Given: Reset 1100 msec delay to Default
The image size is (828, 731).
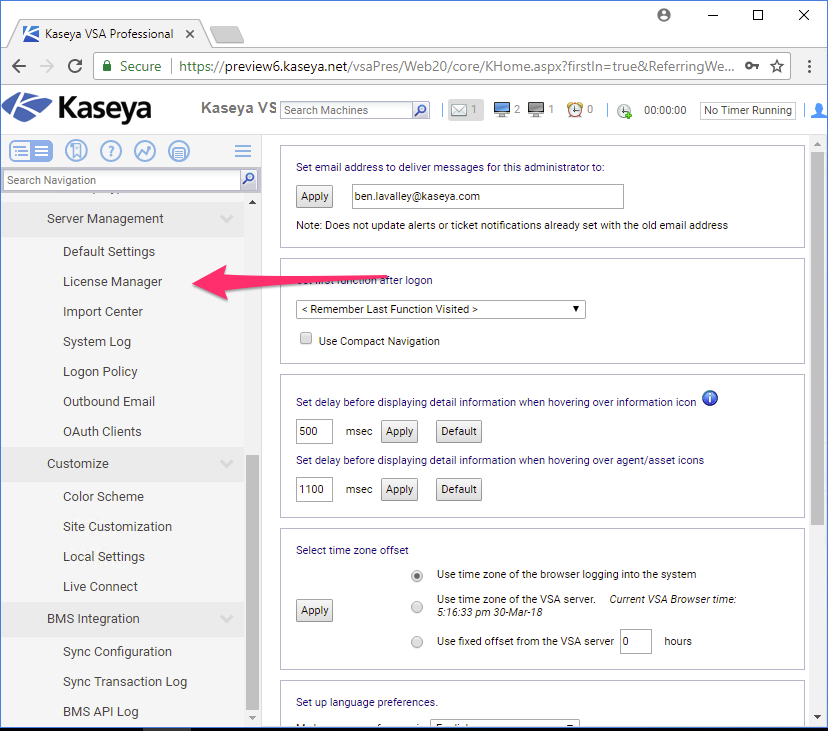Looking at the screenshot, I should pyautogui.click(x=458, y=490).
